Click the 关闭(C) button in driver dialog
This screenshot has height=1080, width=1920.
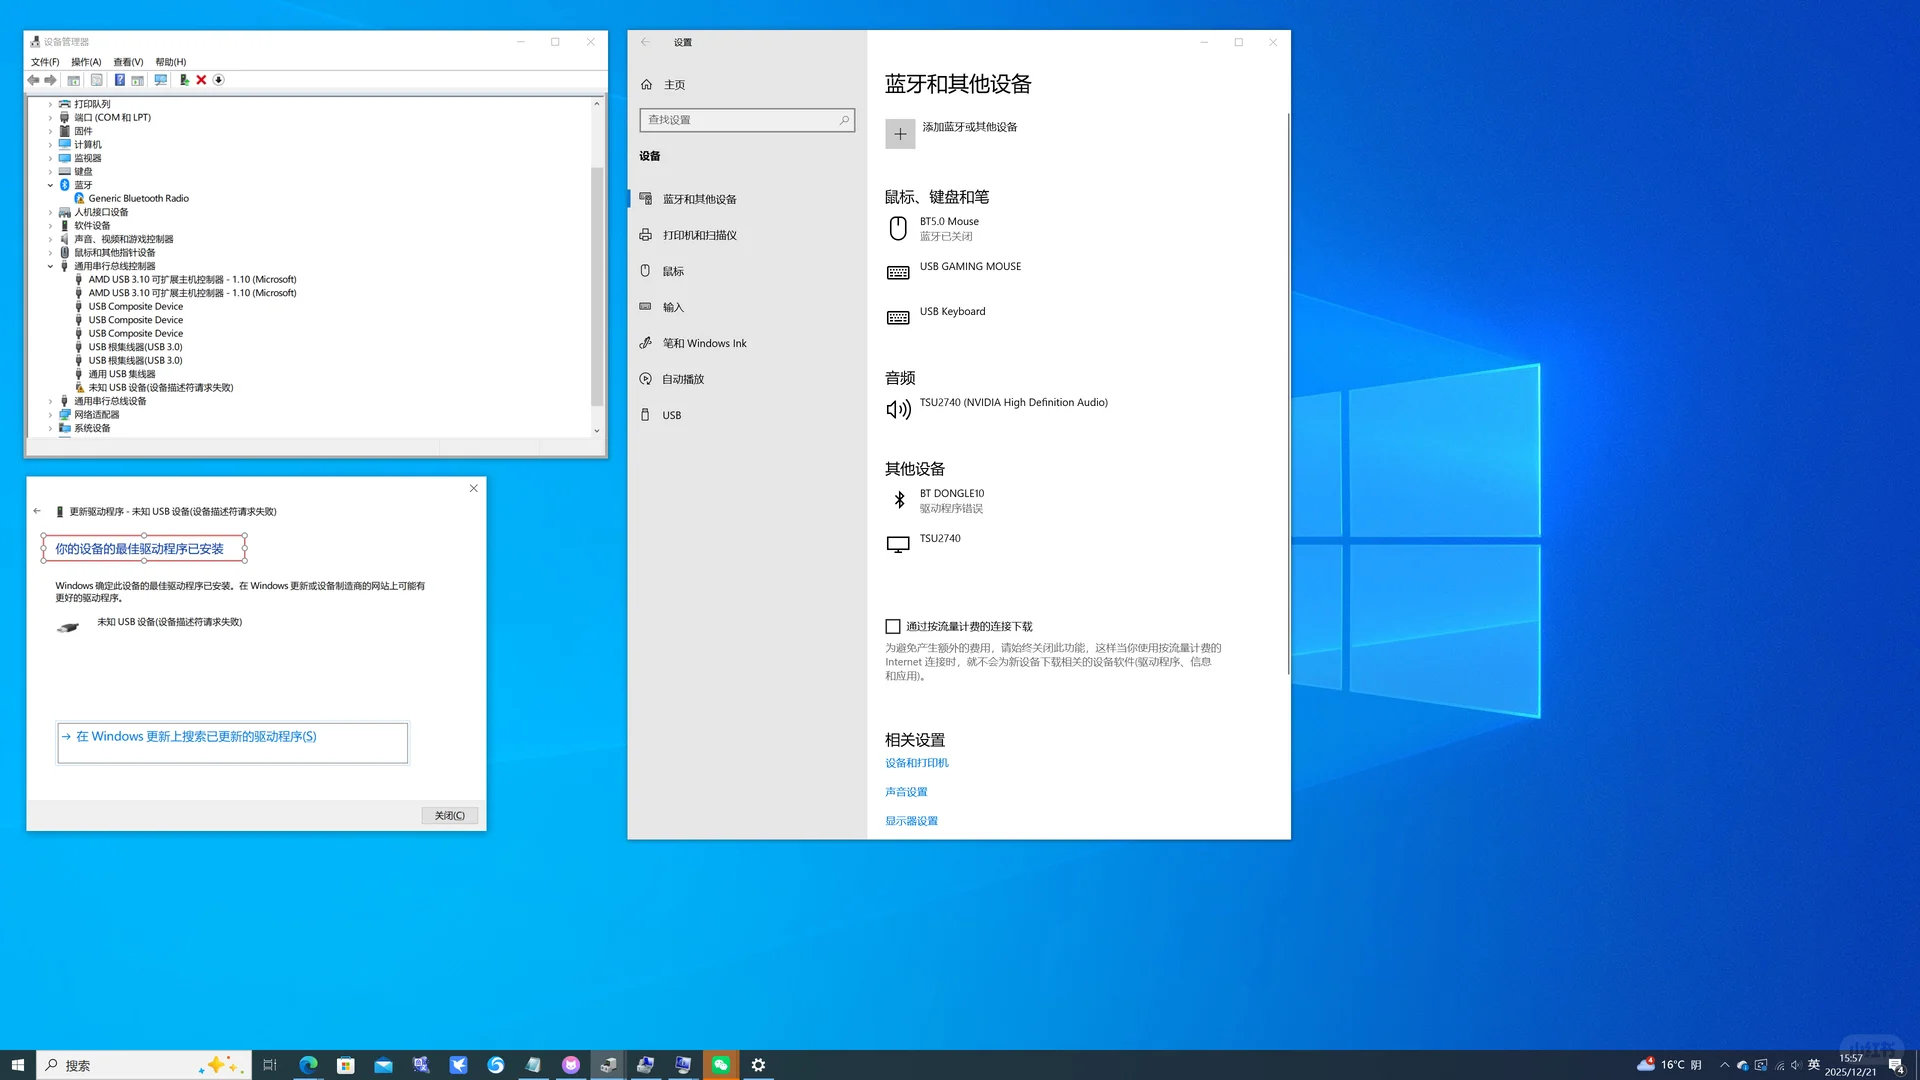point(450,815)
